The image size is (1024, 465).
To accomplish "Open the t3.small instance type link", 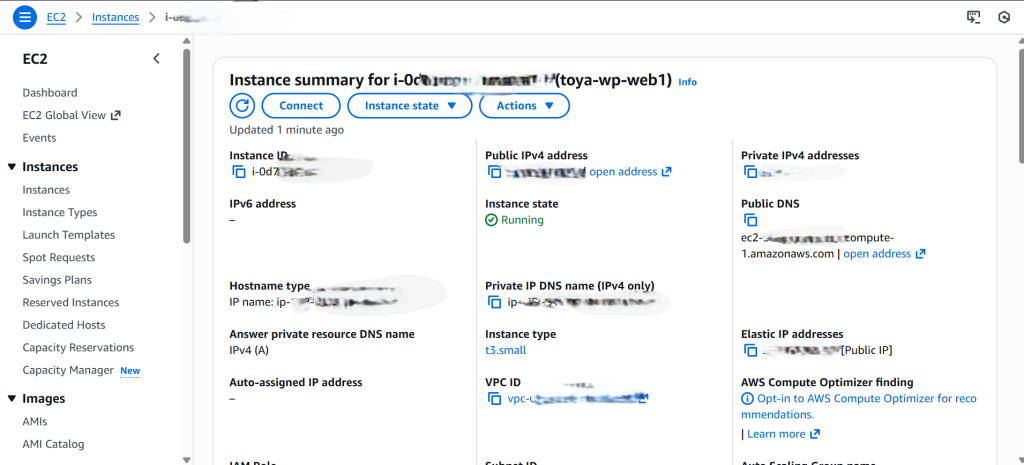I will (505, 350).
